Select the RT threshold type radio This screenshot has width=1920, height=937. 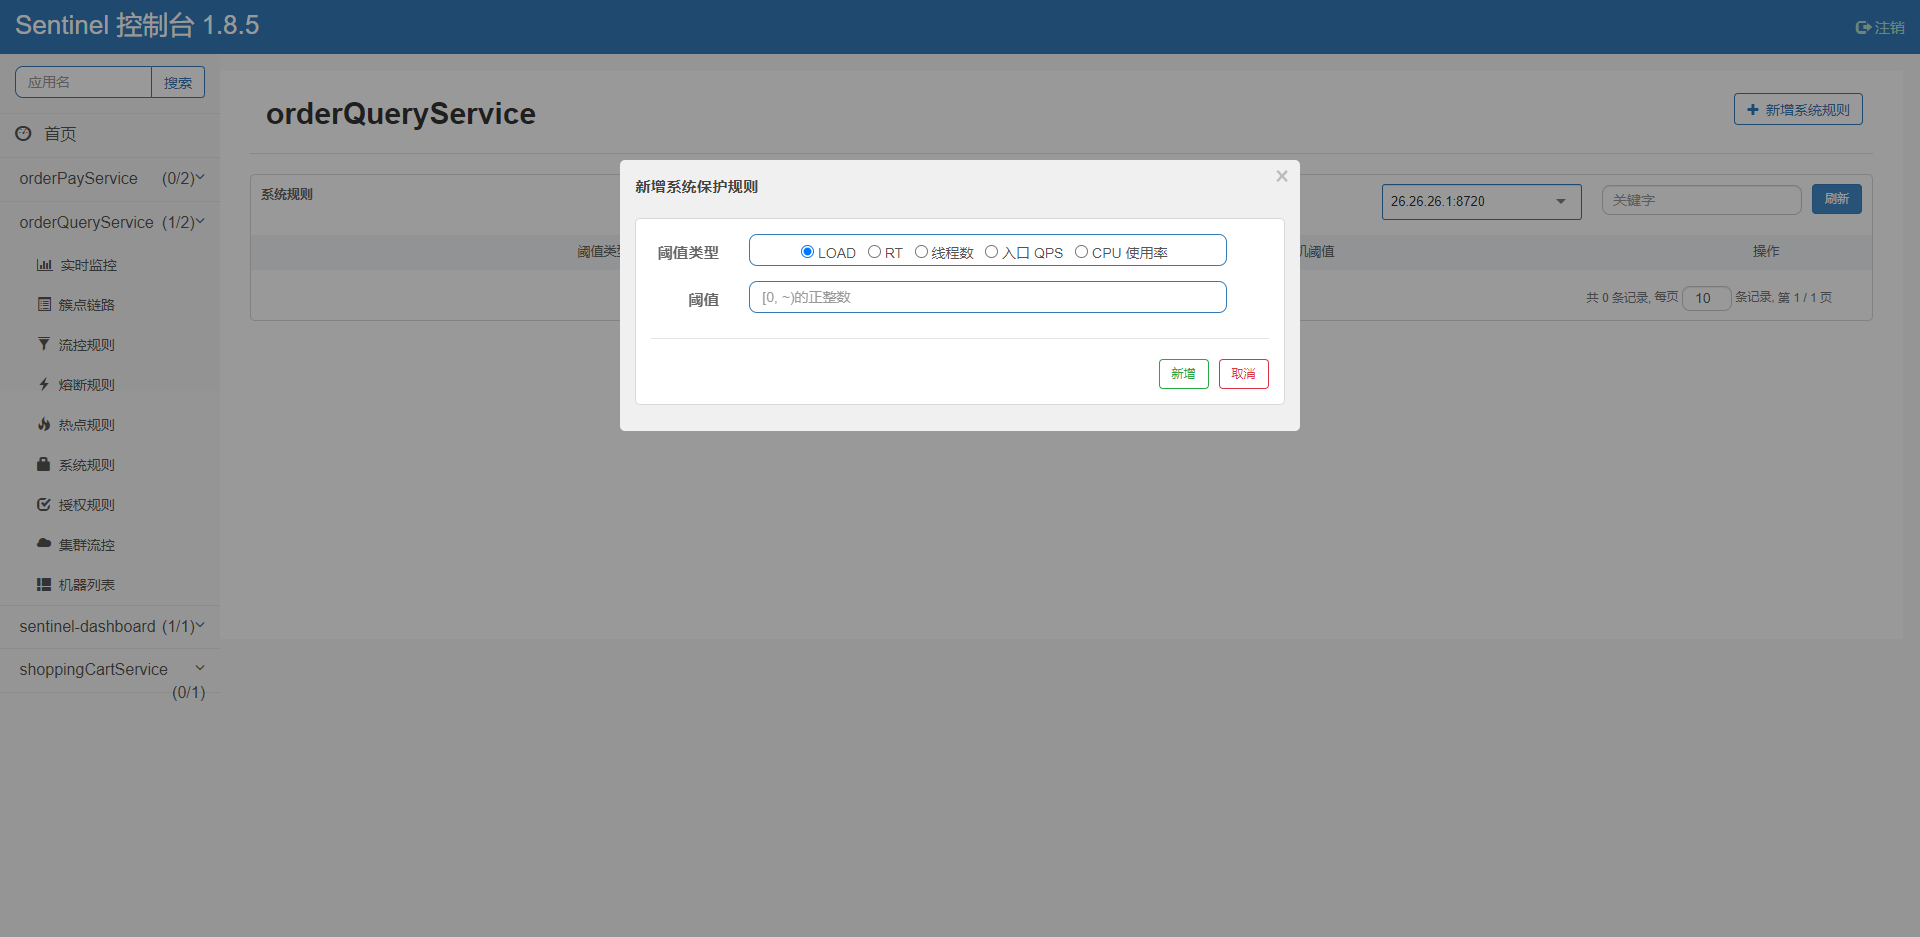pyautogui.click(x=874, y=252)
